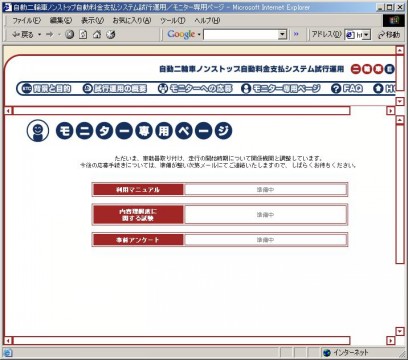Click the Back (戻る) arrow button
The height and width of the screenshot is (360, 408).
coord(23,34)
